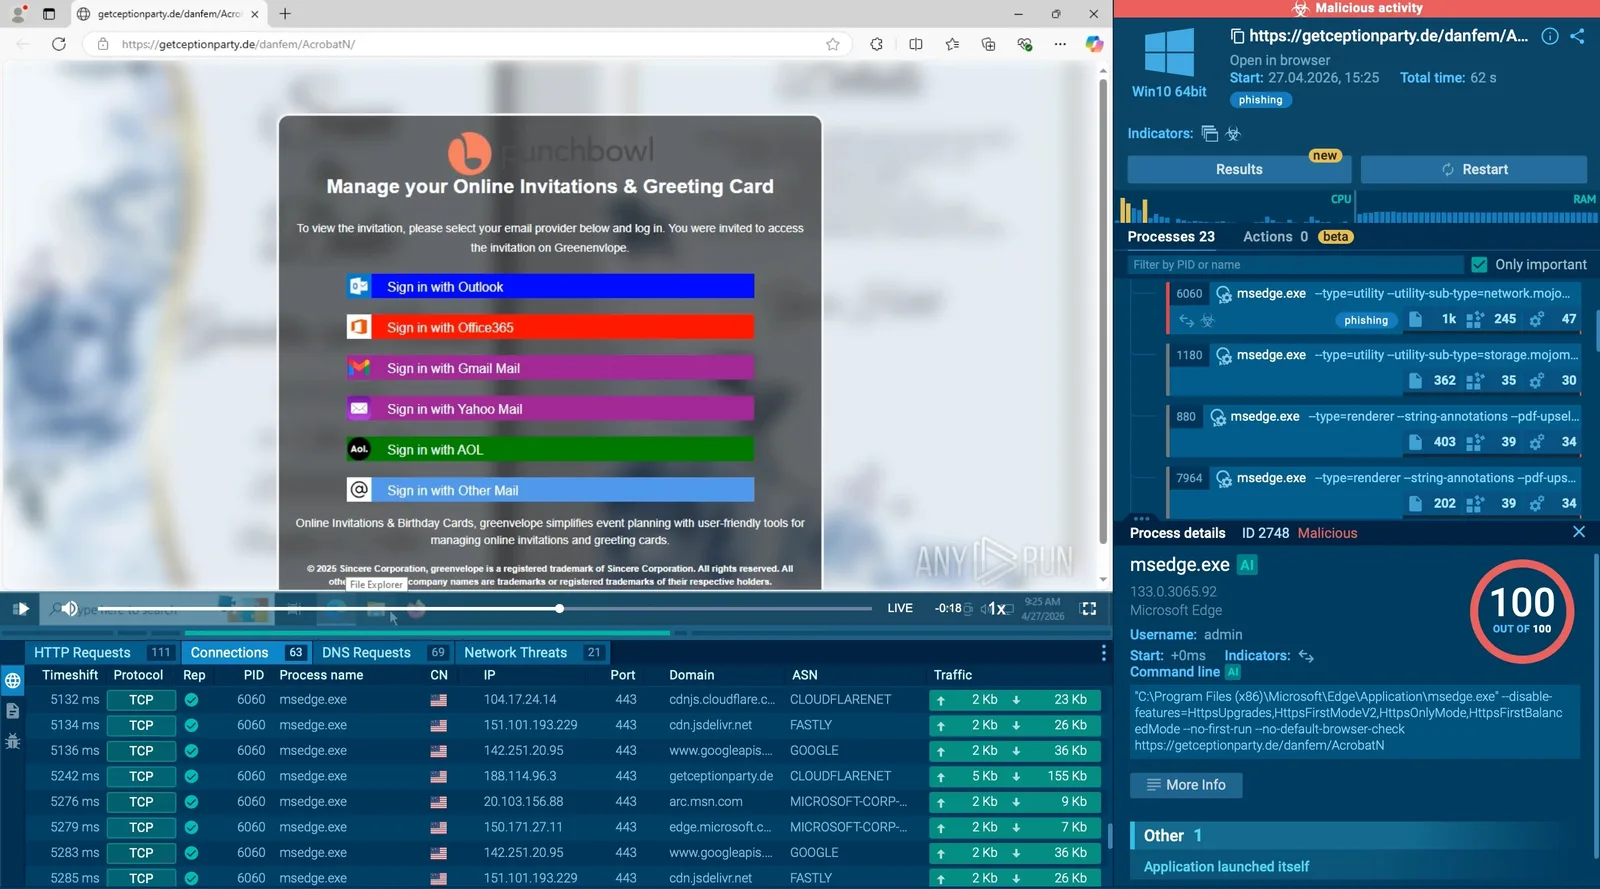Screen dimensions: 1600x889
Task: Play or pause the recording playback
Action: pyautogui.click(x=21, y=608)
